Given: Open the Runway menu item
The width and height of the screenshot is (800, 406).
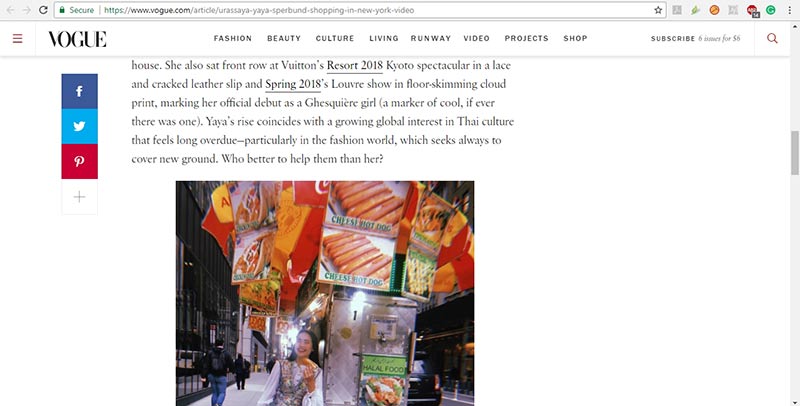Looking at the screenshot, I should (x=431, y=38).
